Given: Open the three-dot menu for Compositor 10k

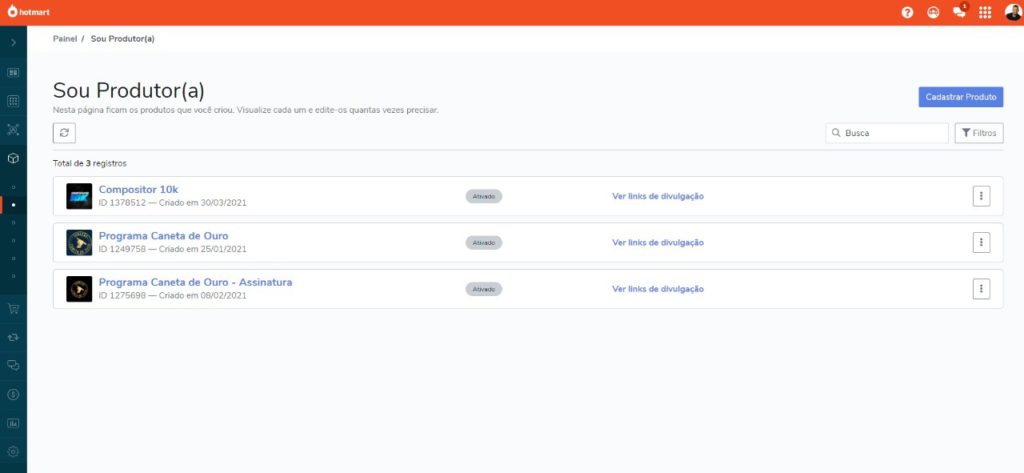Looking at the screenshot, I should pos(981,196).
